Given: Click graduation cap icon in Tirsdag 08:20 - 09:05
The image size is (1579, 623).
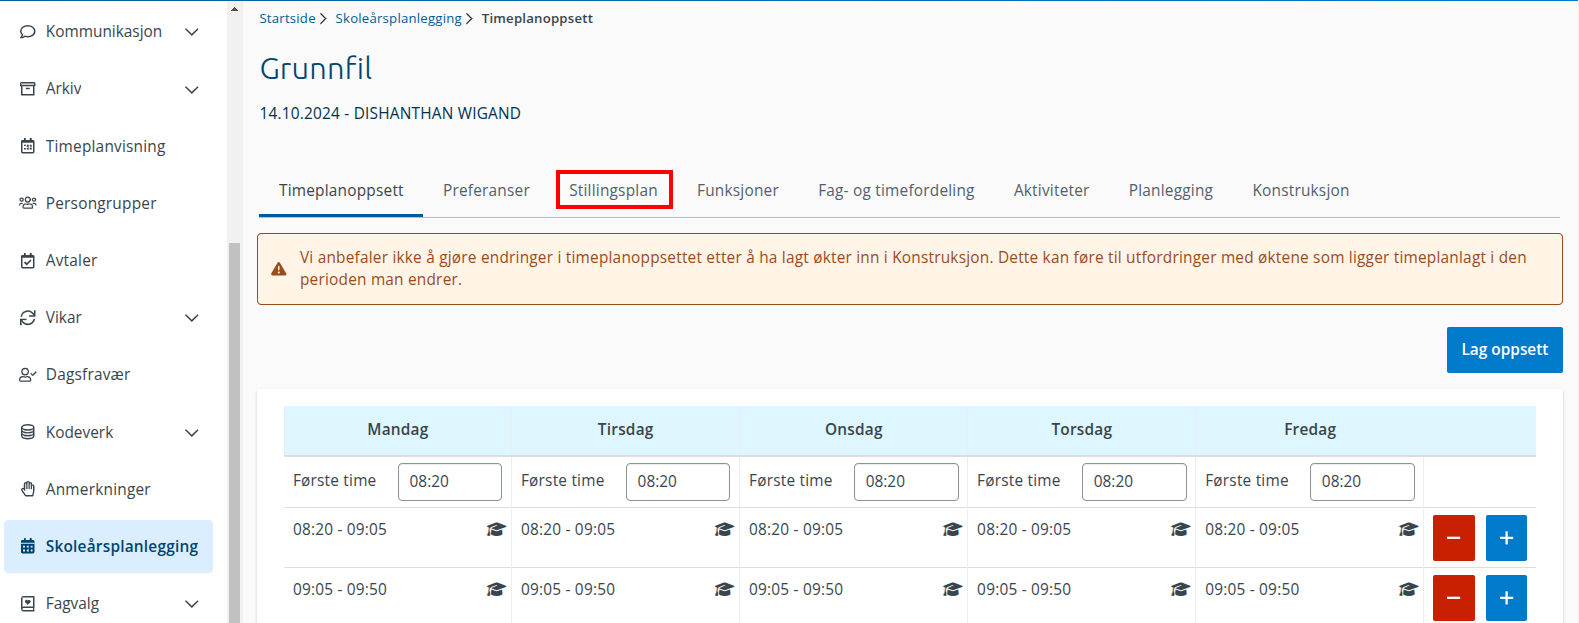Looking at the screenshot, I should pos(724,529).
